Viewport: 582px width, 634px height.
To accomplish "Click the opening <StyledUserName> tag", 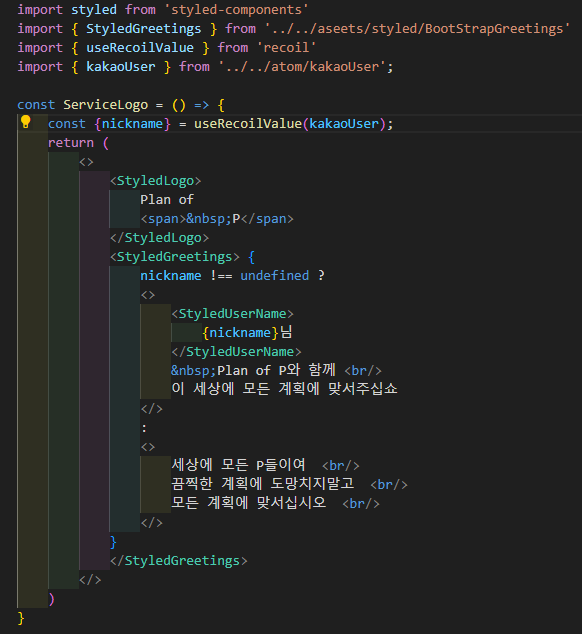I will (x=232, y=313).
